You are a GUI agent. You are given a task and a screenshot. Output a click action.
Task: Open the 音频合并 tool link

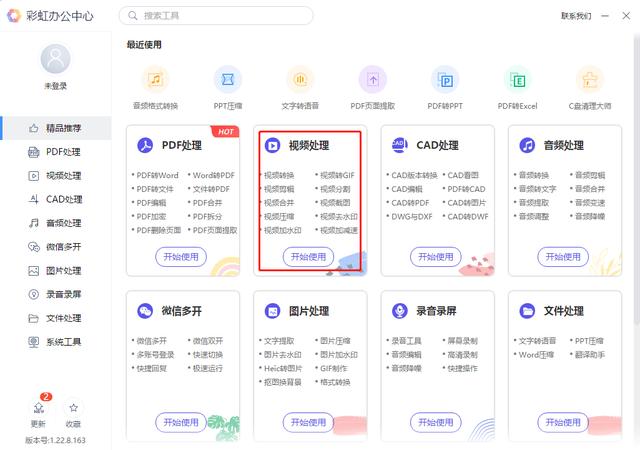(590, 189)
